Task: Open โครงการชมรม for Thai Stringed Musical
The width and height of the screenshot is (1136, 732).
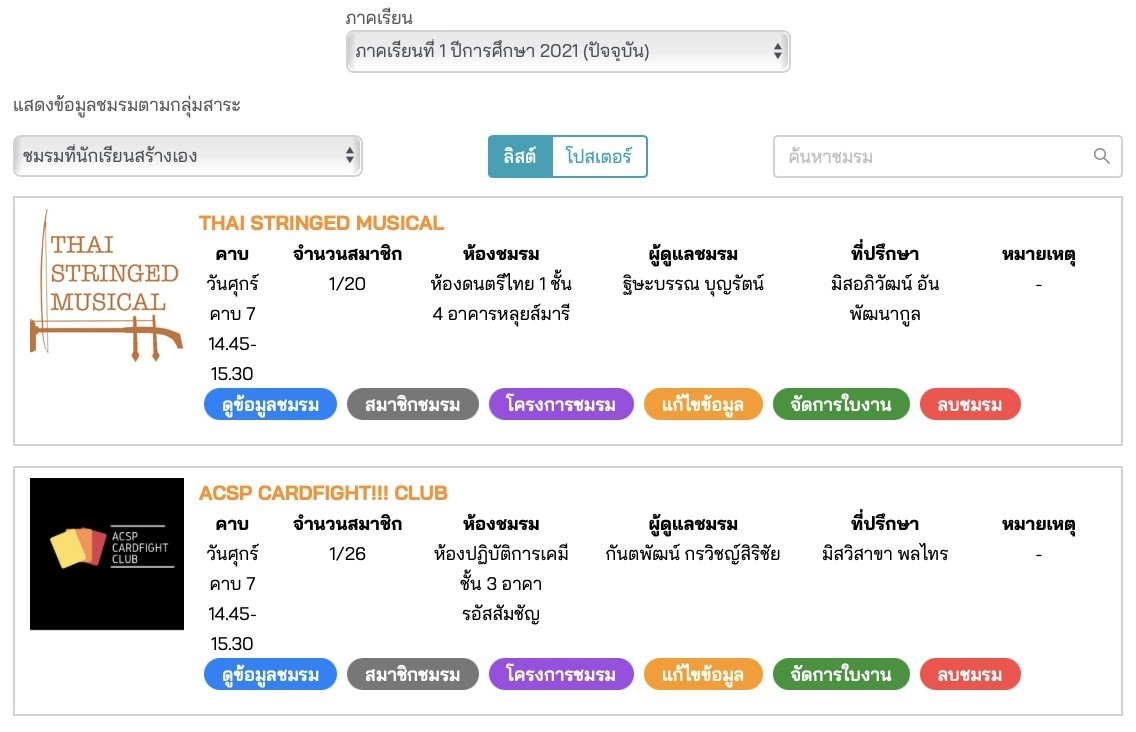Action: (x=561, y=405)
